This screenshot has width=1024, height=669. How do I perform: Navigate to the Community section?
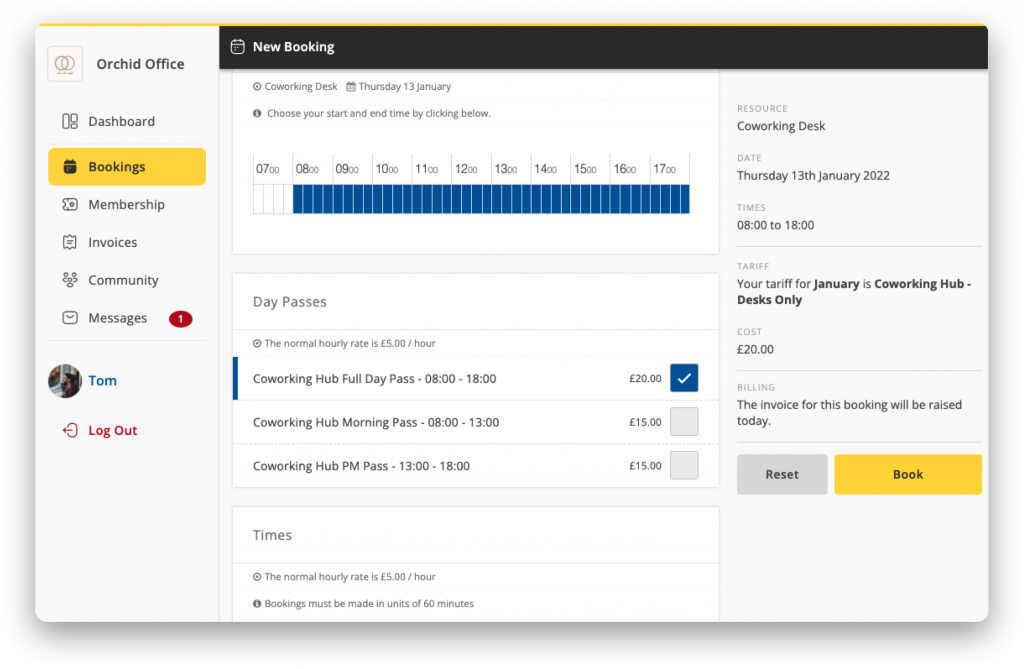pyautogui.click(x=127, y=280)
